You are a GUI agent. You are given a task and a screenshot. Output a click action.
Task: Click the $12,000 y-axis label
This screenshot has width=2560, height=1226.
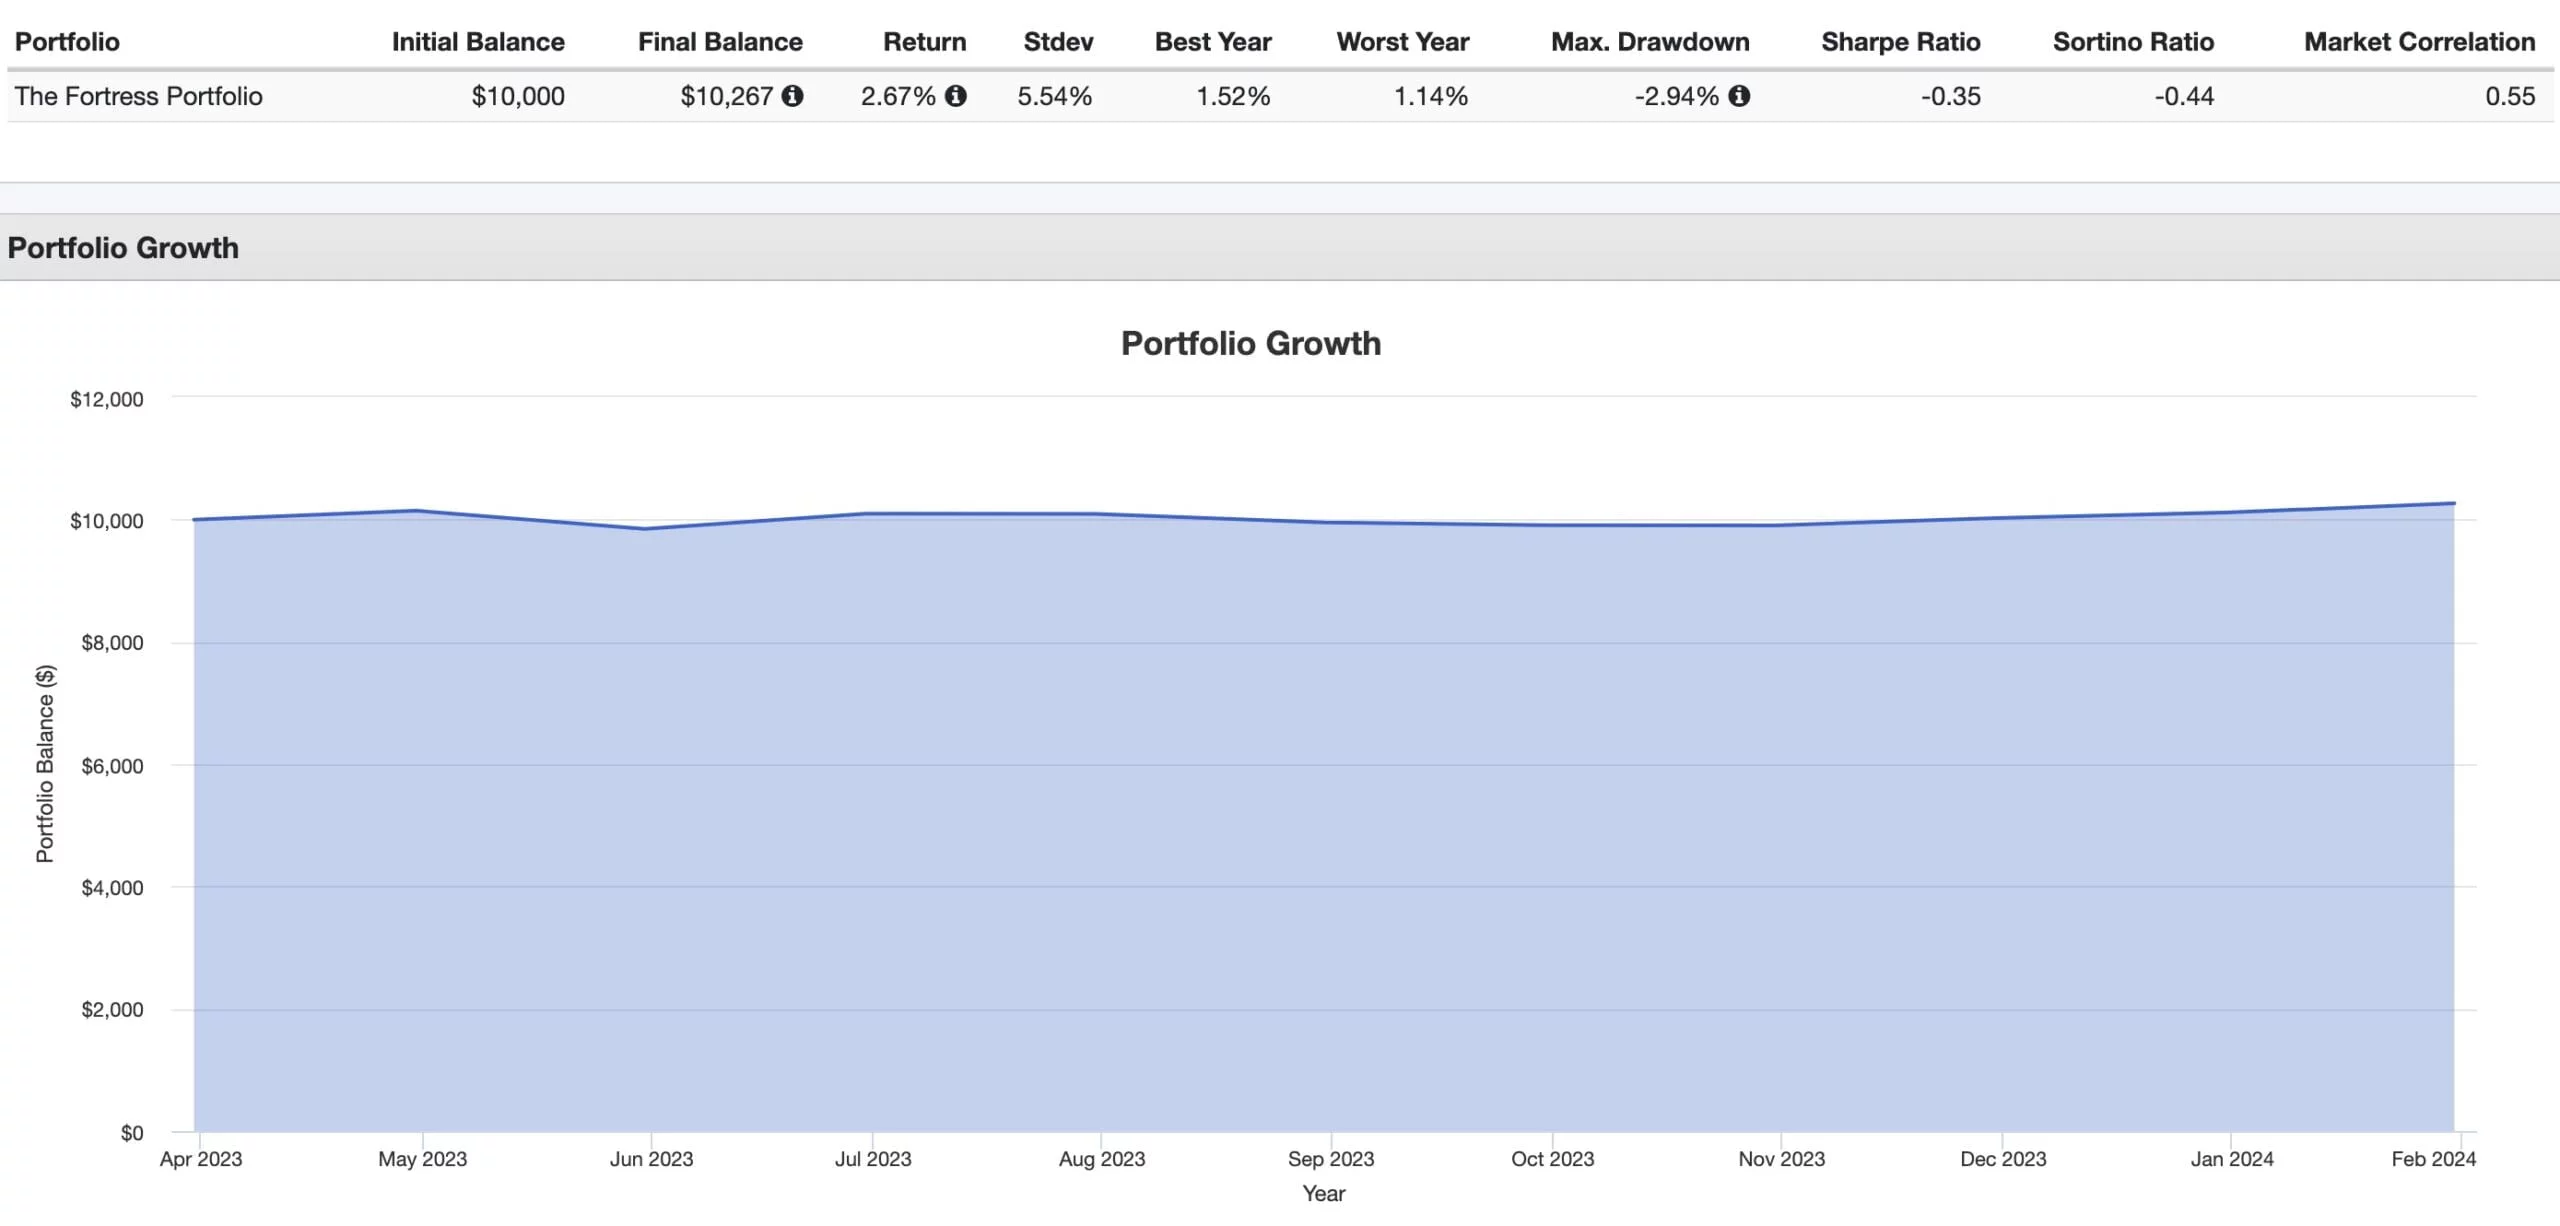point(107,399)
